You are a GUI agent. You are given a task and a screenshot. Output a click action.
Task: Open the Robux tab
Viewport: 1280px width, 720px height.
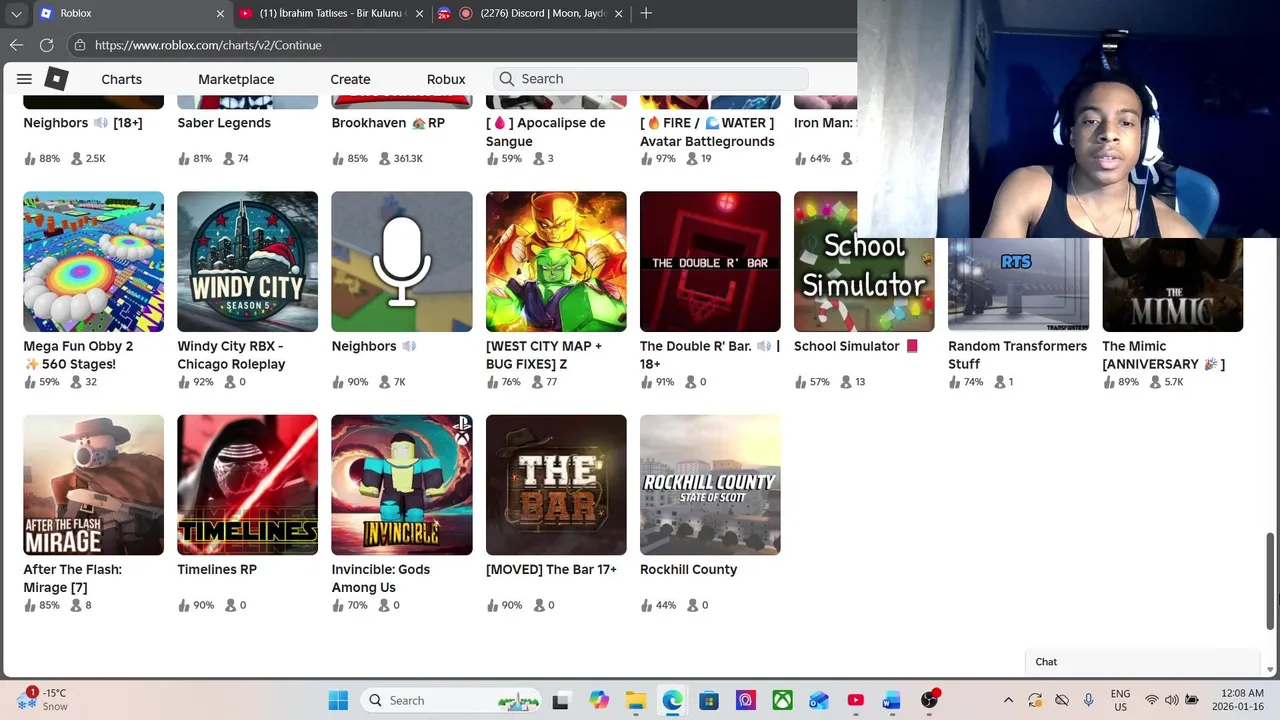tap(446, 79)
